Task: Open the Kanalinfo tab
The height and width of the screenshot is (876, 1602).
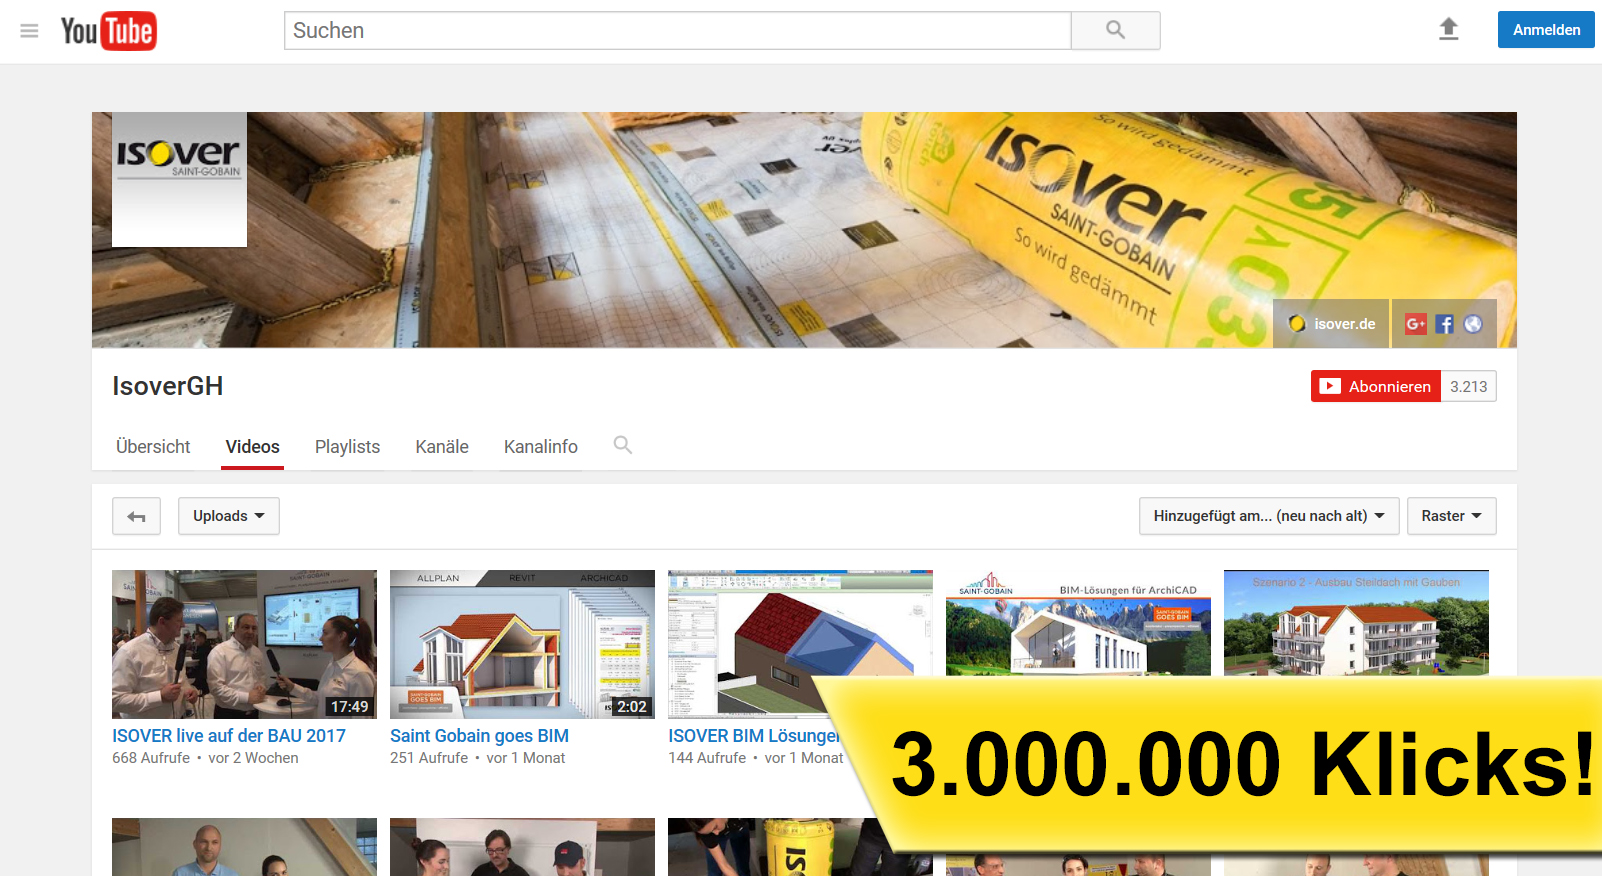Action: tap(540, 447)
